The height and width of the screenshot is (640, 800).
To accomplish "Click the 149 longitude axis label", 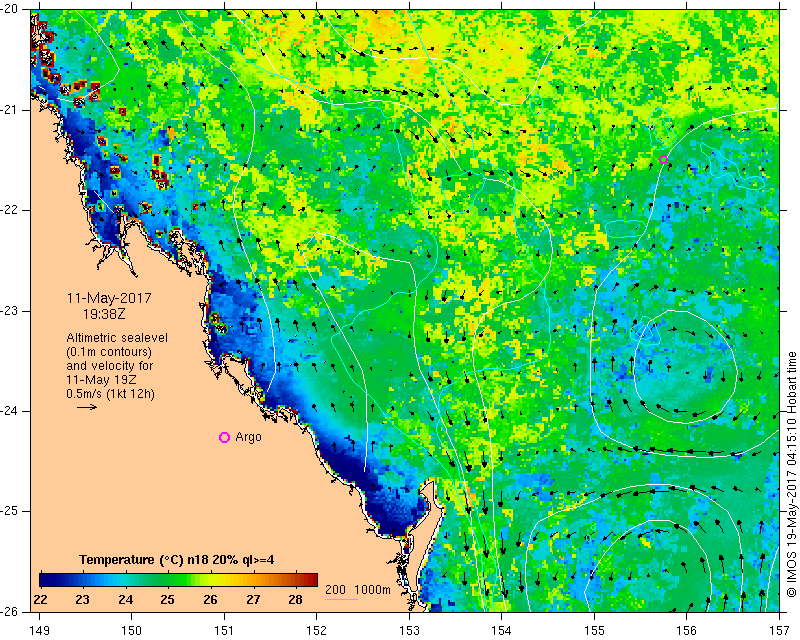I will (x=40, y=631).
